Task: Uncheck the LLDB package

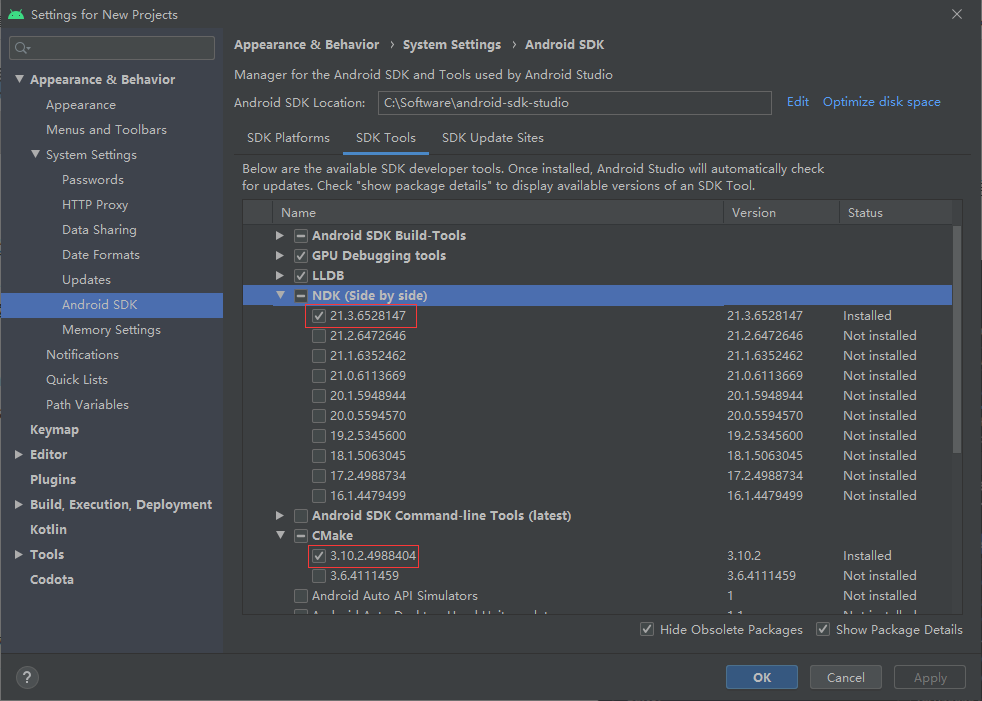Action: pyautogui.click(x=301, y=275)
